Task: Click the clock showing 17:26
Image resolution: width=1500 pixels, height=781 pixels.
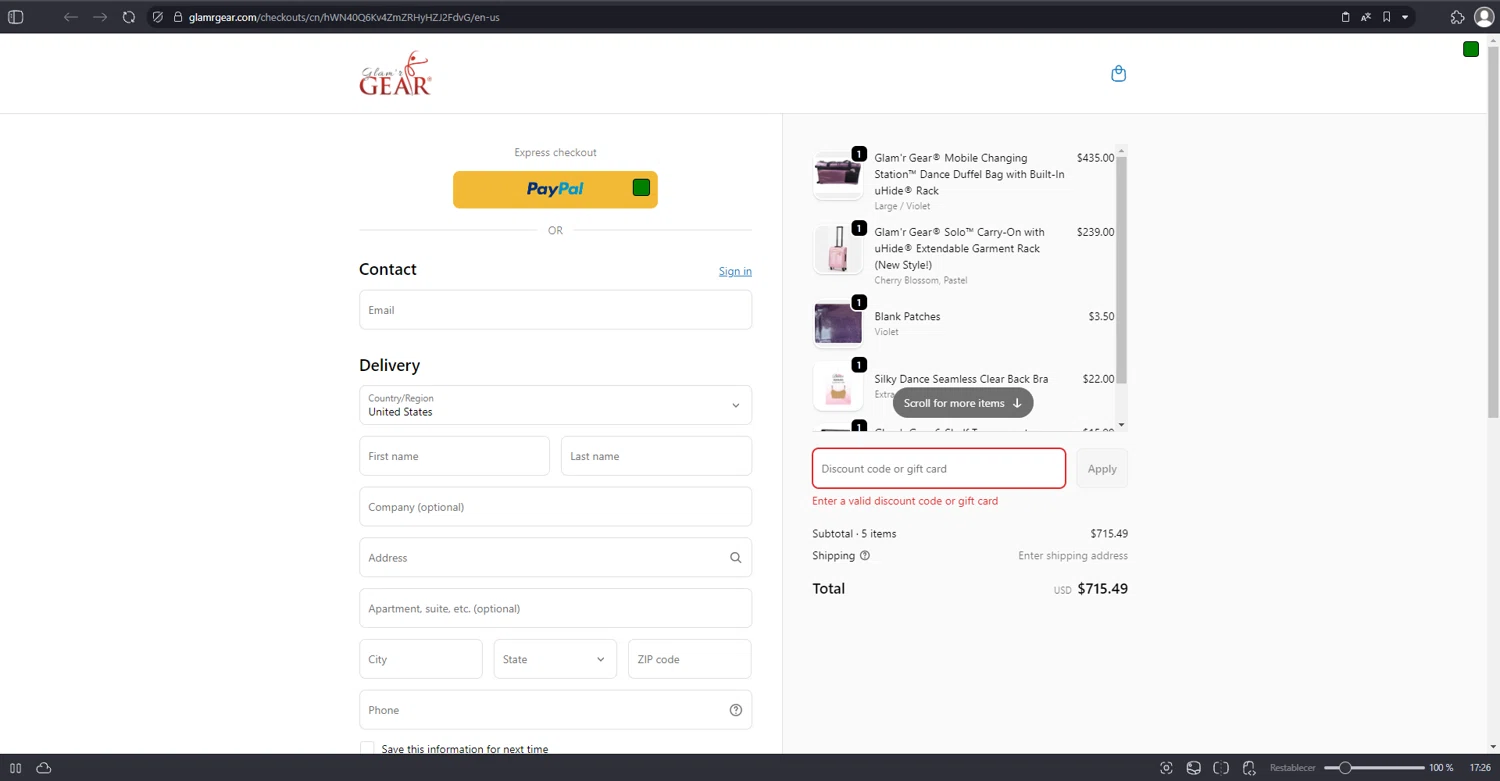Action: [x=1480, y=768]
